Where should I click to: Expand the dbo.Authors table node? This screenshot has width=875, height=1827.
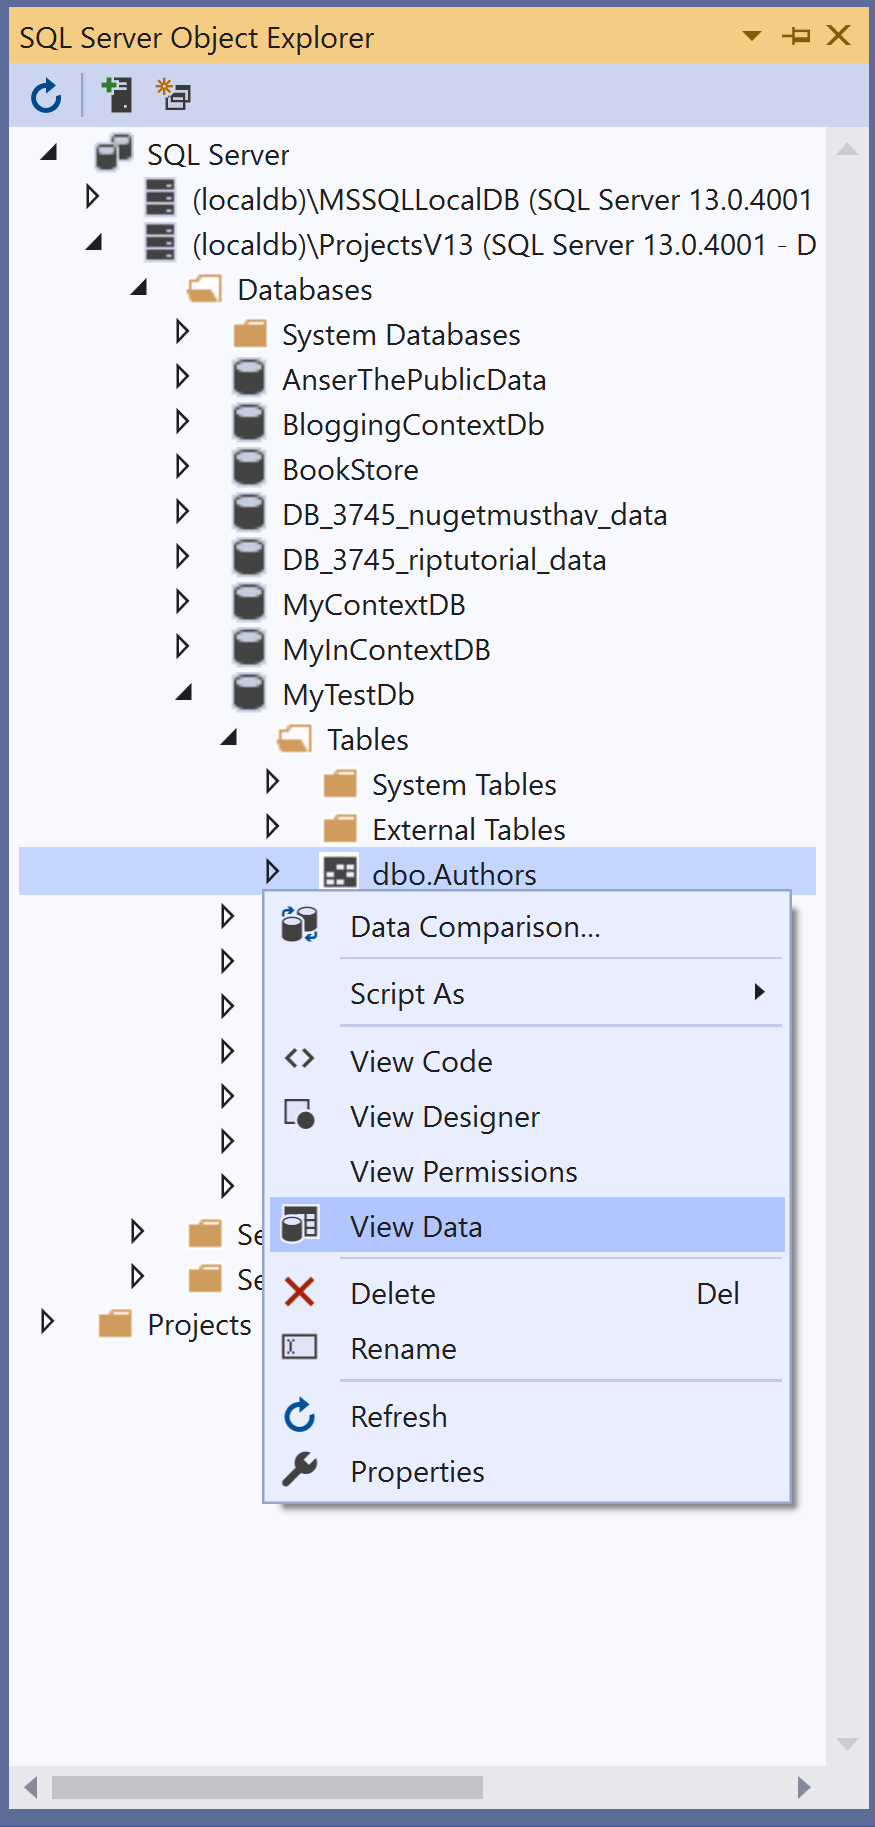pos(272,871)
